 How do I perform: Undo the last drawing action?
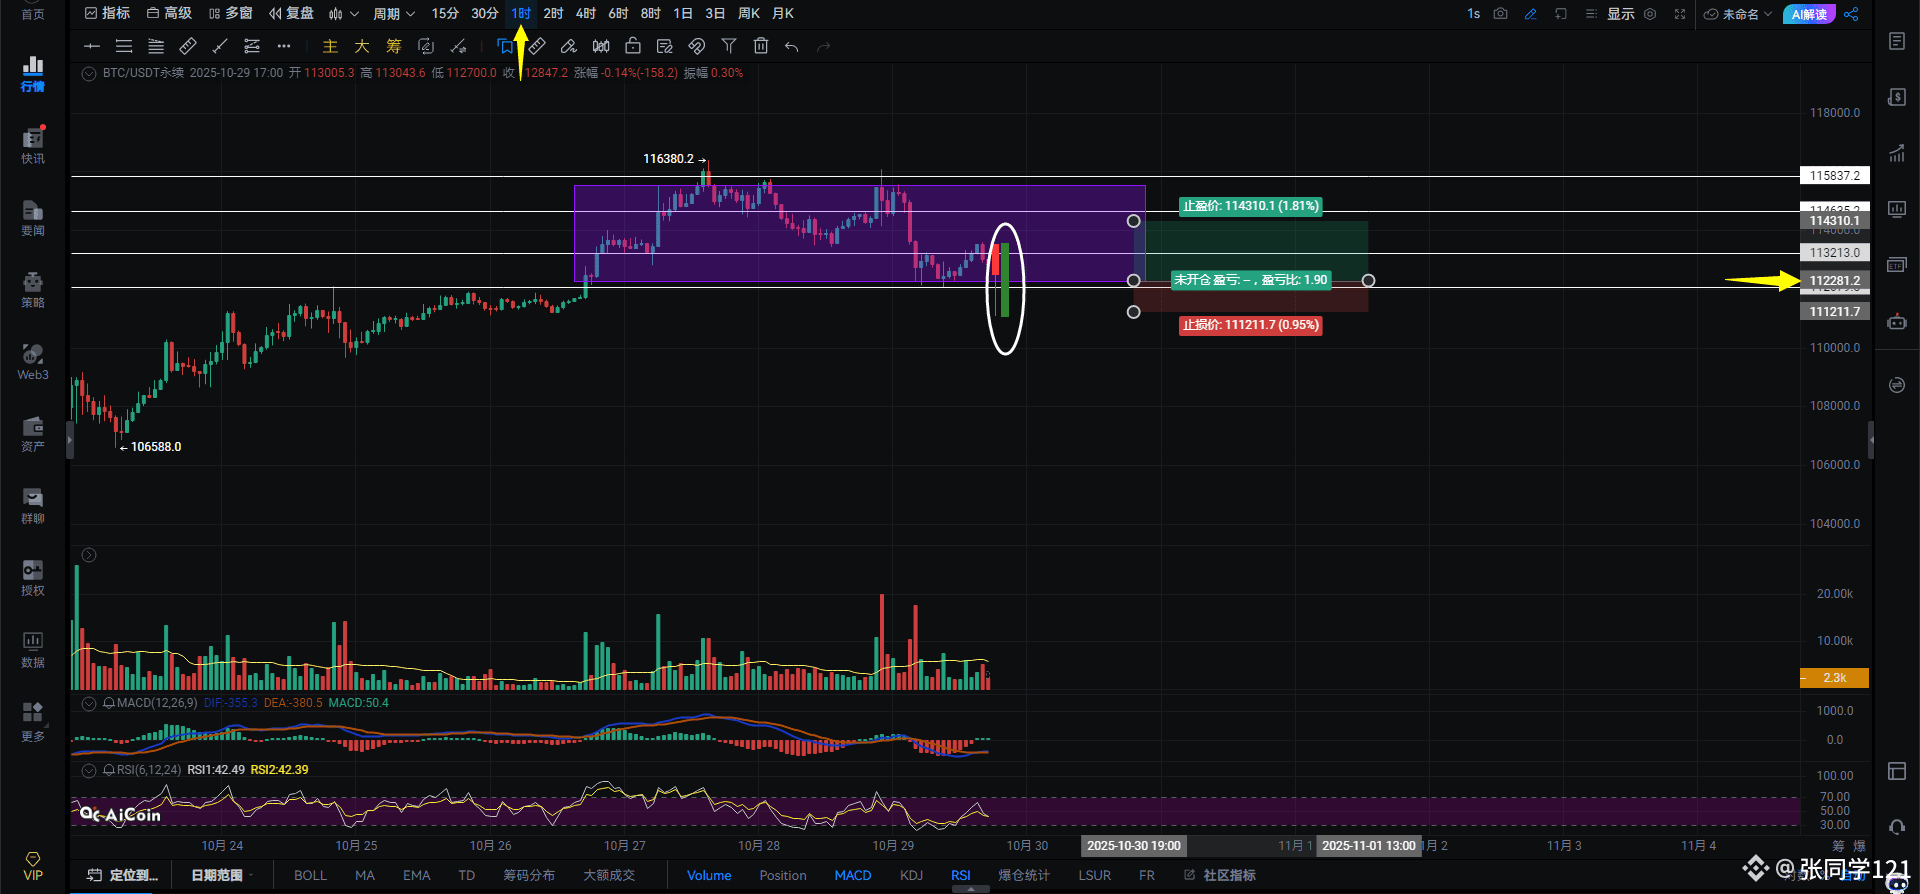click(792, 46)
